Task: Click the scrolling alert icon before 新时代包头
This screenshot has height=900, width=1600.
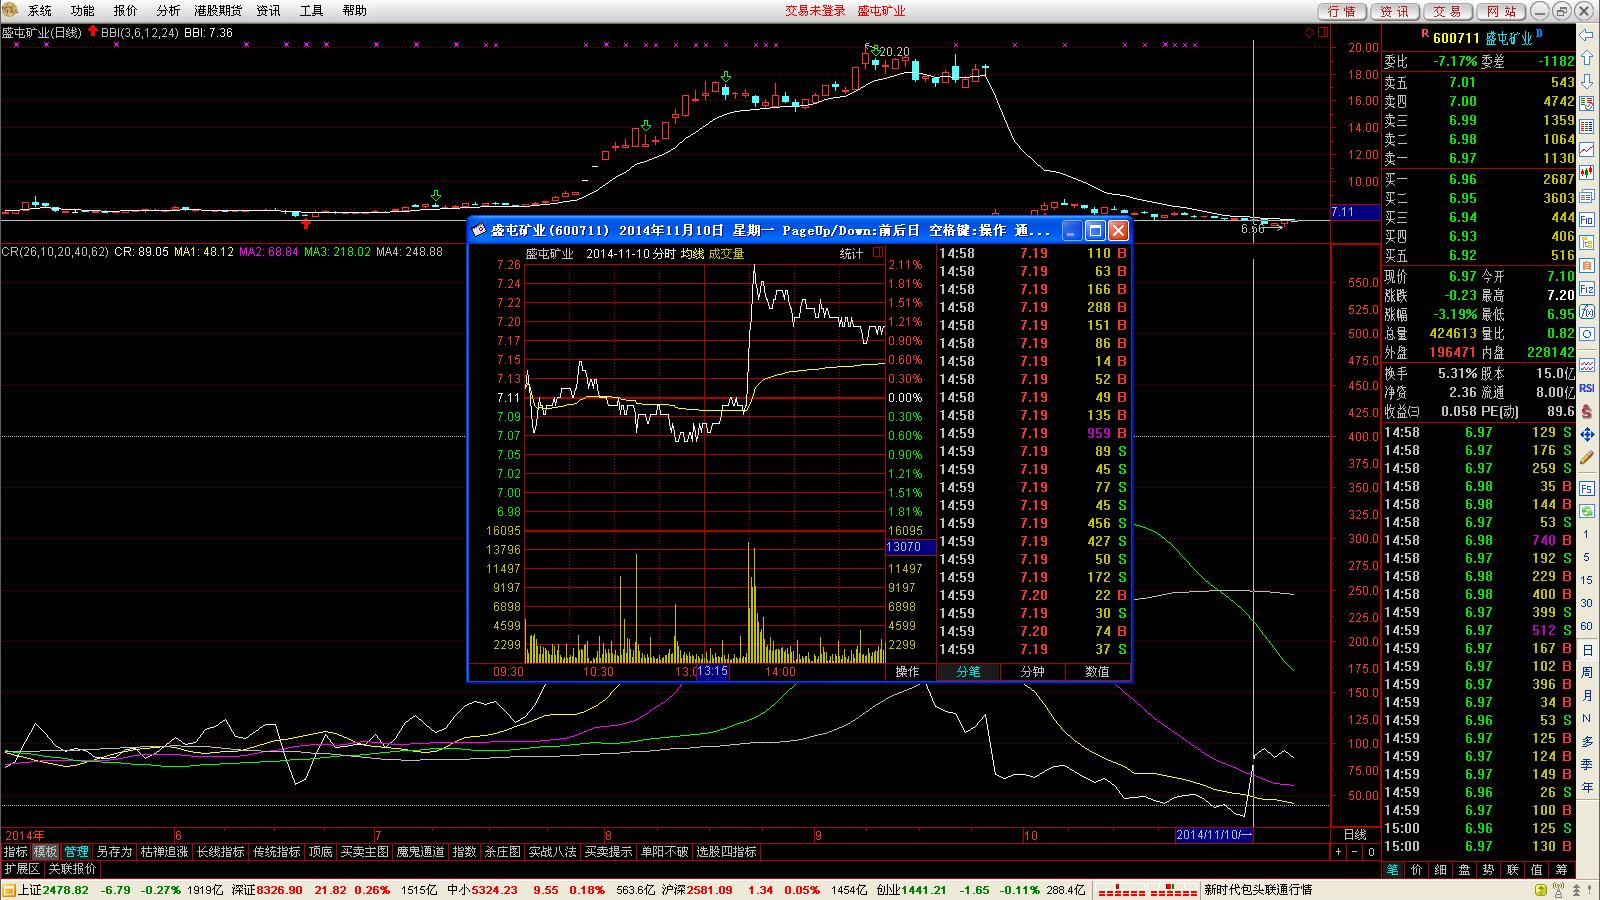Action: pyautogui.click(x=1148, y=890)
